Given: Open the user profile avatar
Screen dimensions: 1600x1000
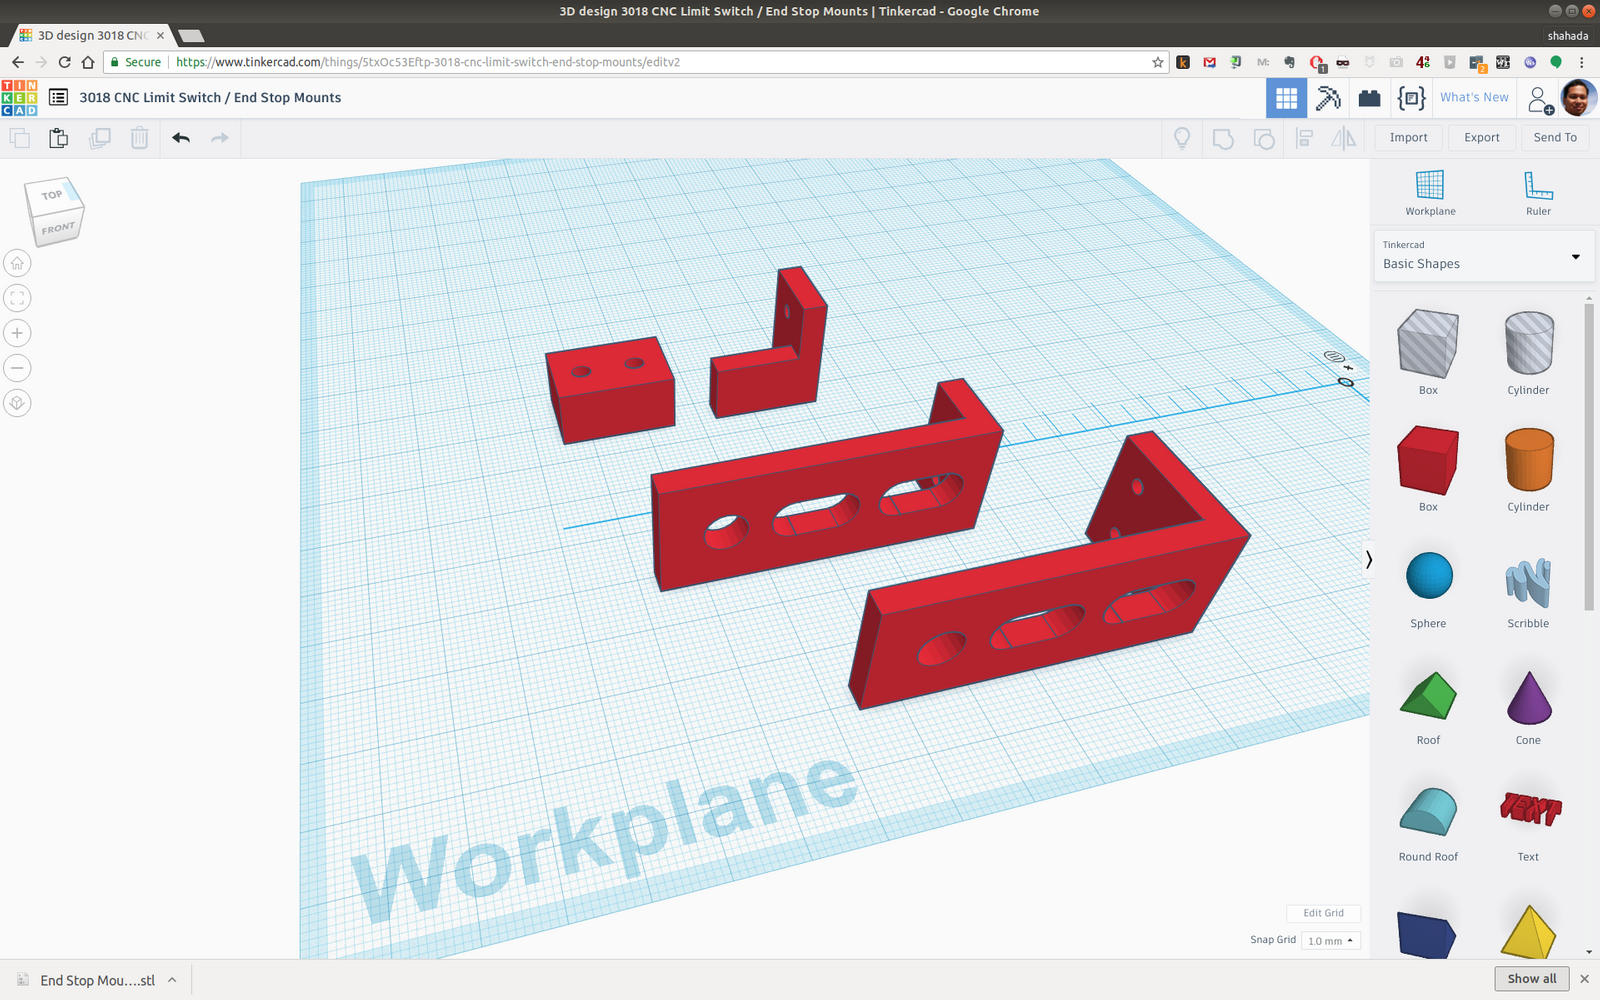Looking at the screenshot, I should click(1579, 98).
